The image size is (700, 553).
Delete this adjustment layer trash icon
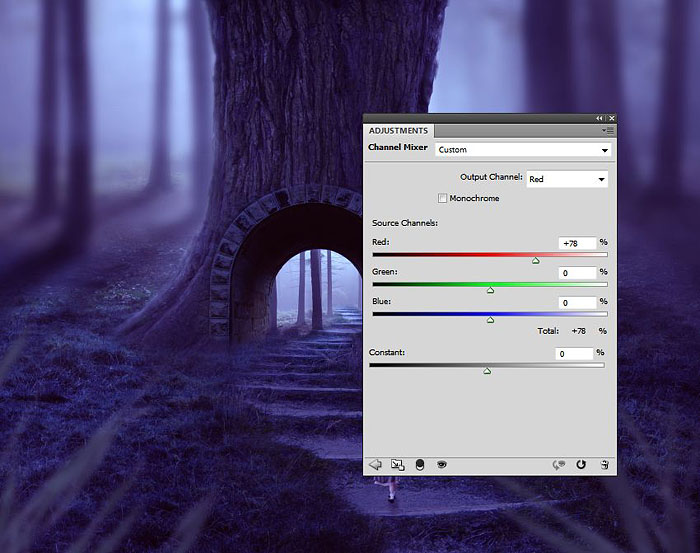click(604, 464)
